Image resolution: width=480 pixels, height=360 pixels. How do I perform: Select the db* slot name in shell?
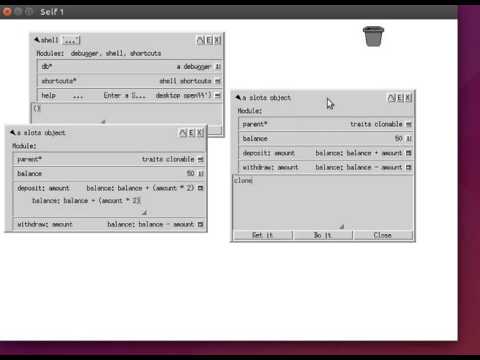[x=47, y=66]
